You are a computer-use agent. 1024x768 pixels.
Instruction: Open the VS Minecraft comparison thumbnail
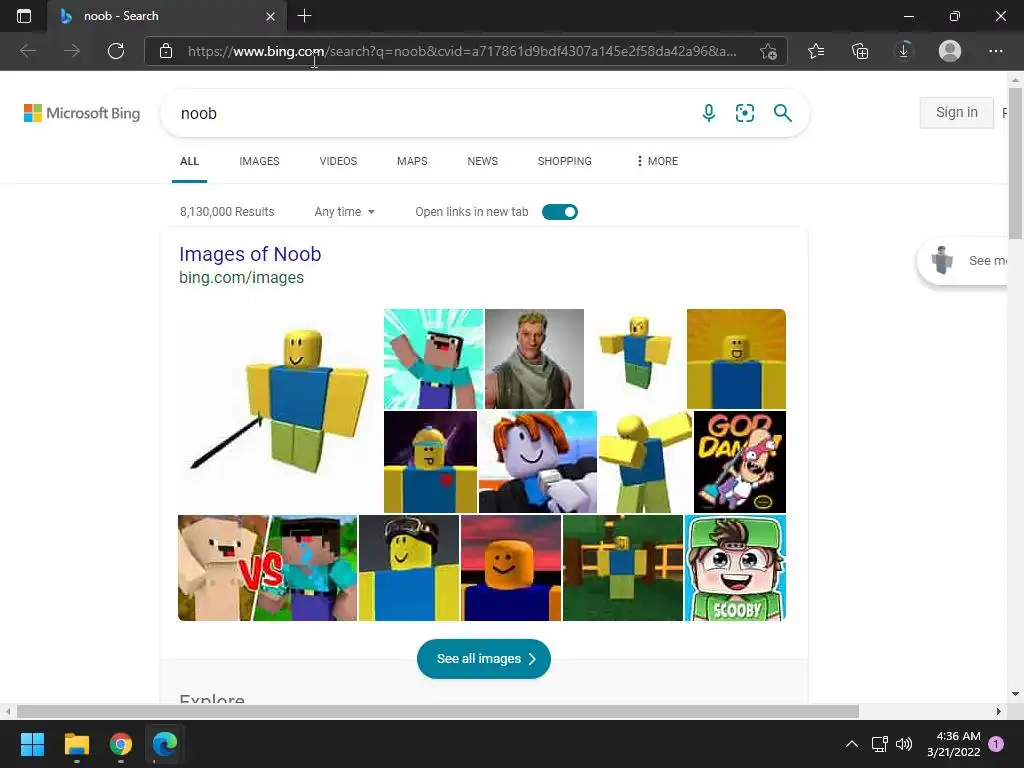268,568
